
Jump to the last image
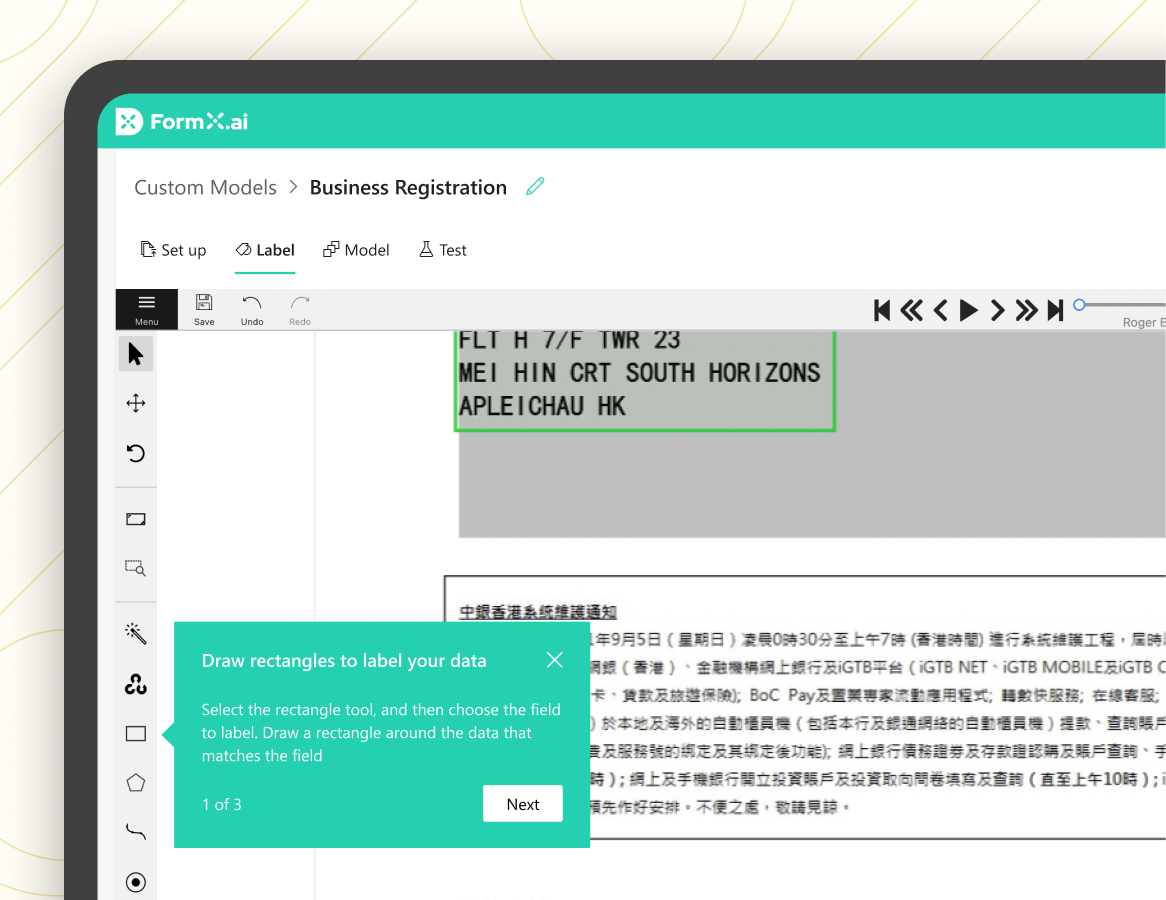1055,310
